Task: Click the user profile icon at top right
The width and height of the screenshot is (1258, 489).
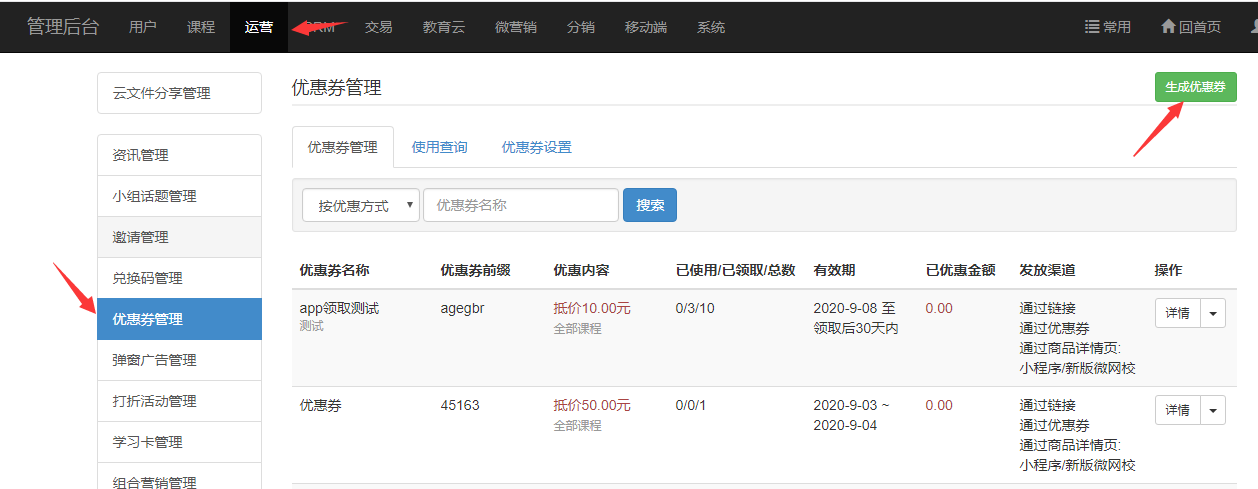Action: pos(1254,27)
